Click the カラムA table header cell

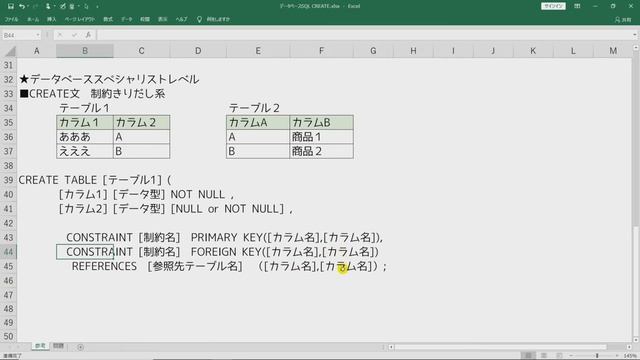click(258, 122)
